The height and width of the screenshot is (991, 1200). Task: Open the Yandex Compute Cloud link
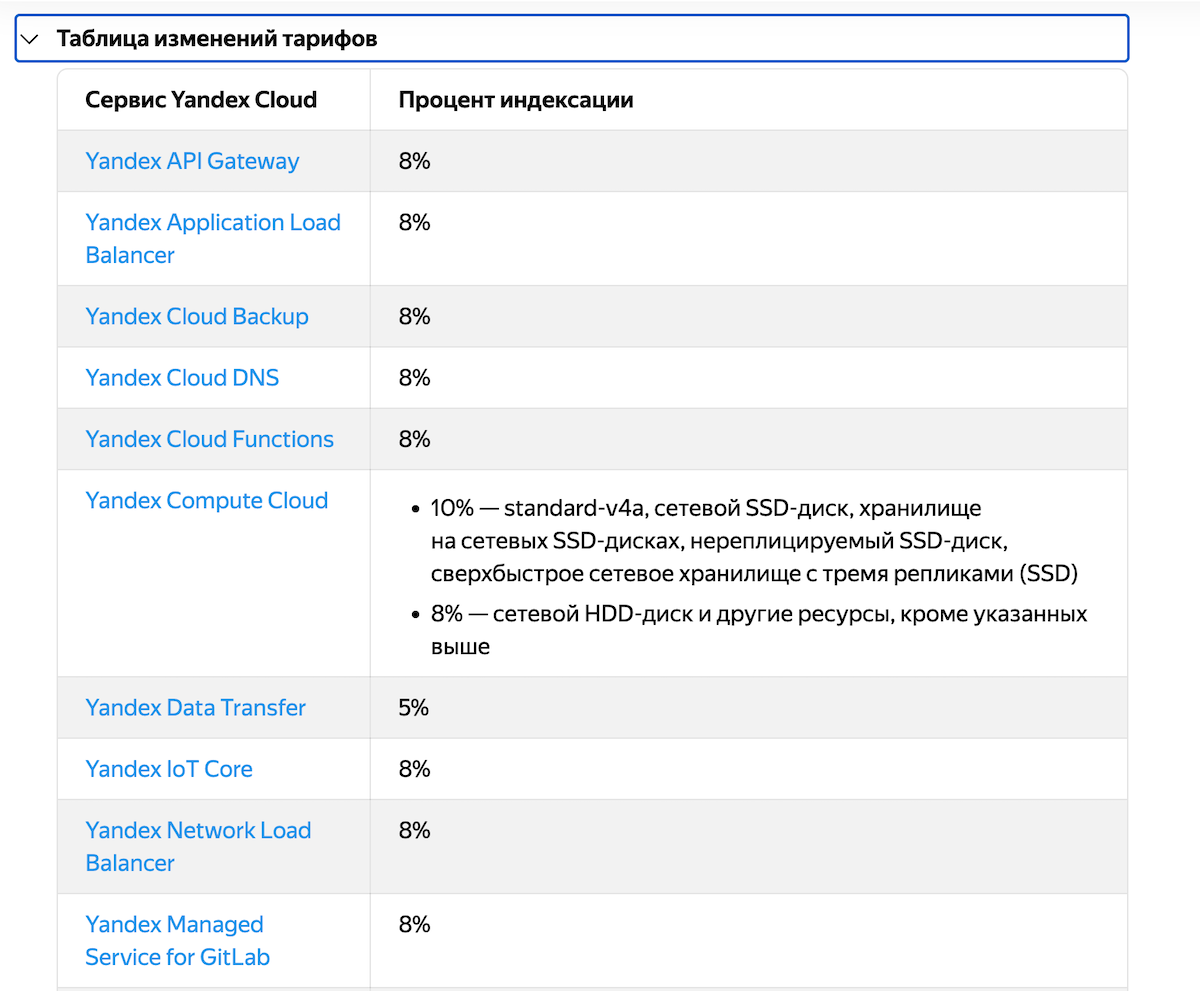pos(207,500)
